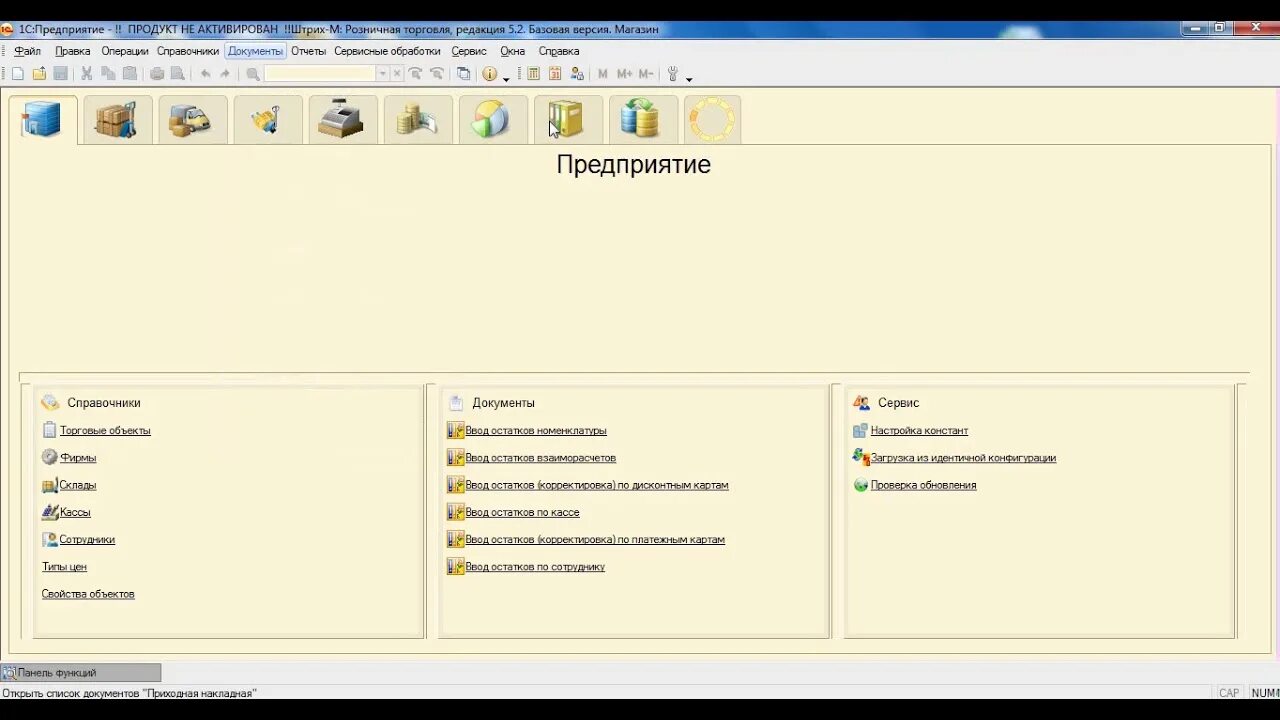Viewport: 1280px width, 720px height.
Task: Click the Undo arrow toolbar icon
Action: 205,74
